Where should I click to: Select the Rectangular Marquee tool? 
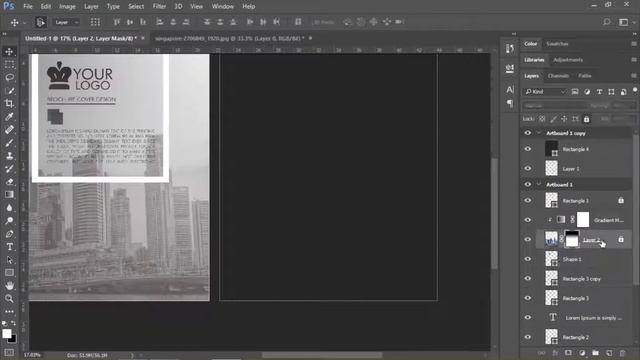pyautogui.click(x=9, y=64)
